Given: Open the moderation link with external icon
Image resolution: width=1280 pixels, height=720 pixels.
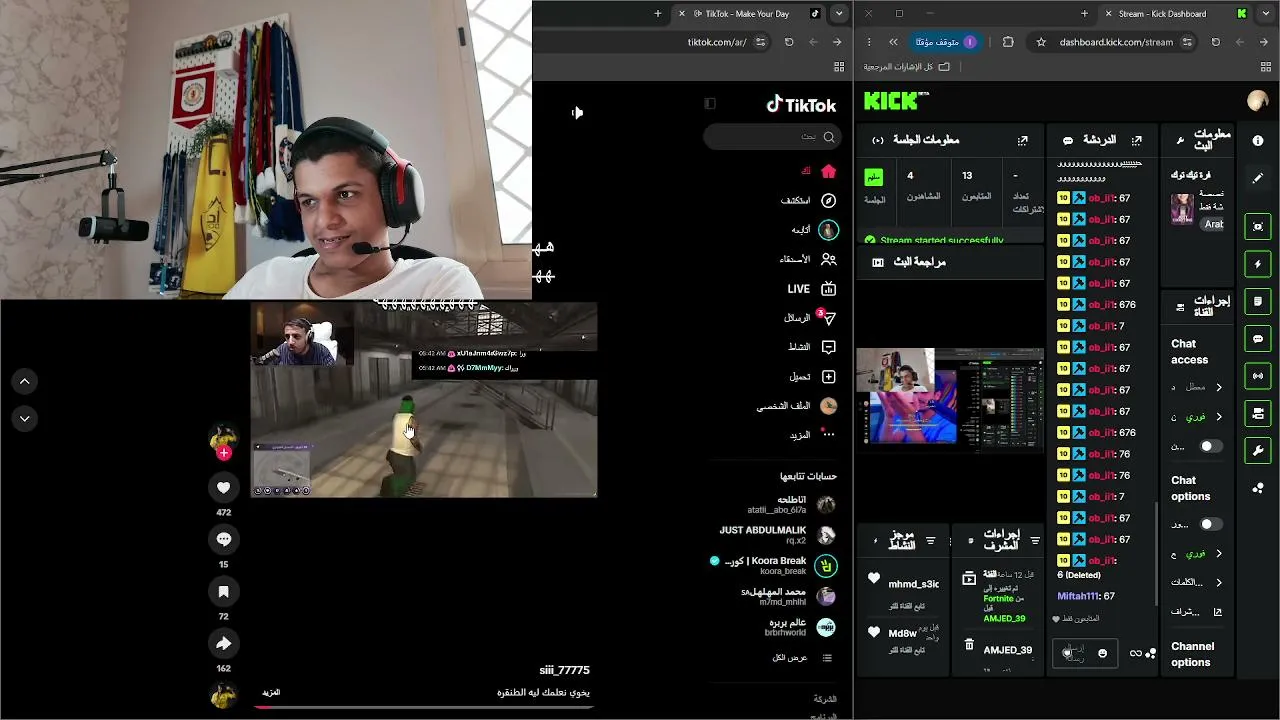Looking at the screenshot, I should point(1196,612).
